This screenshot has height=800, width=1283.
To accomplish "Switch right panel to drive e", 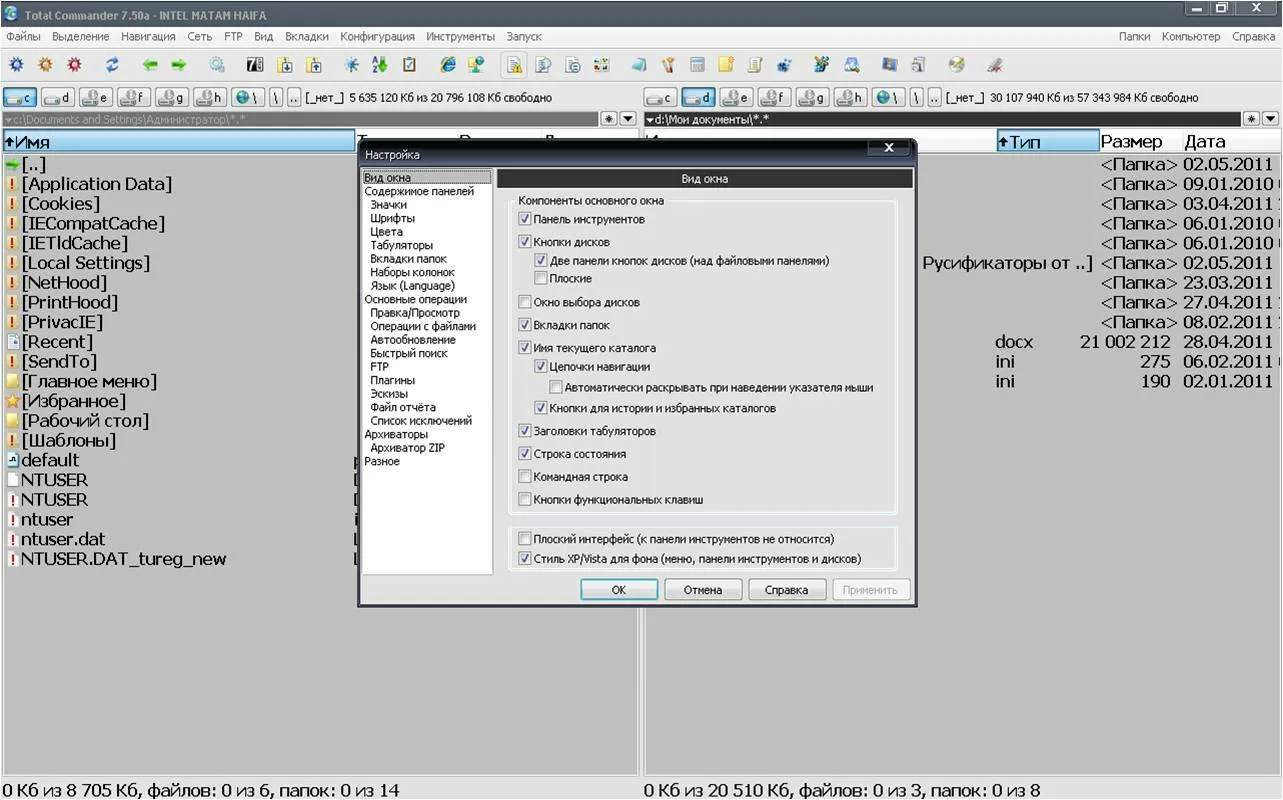I will click(736, 98).
